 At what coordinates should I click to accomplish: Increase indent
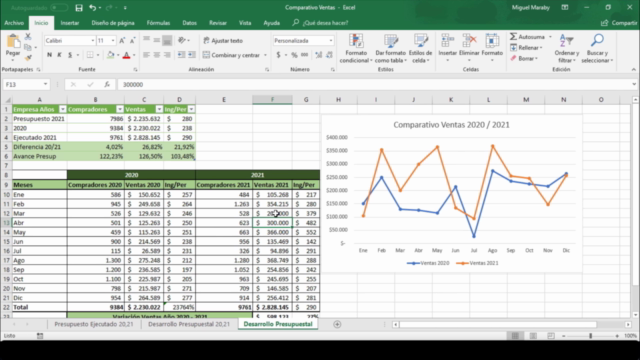[x=191, y=55]
